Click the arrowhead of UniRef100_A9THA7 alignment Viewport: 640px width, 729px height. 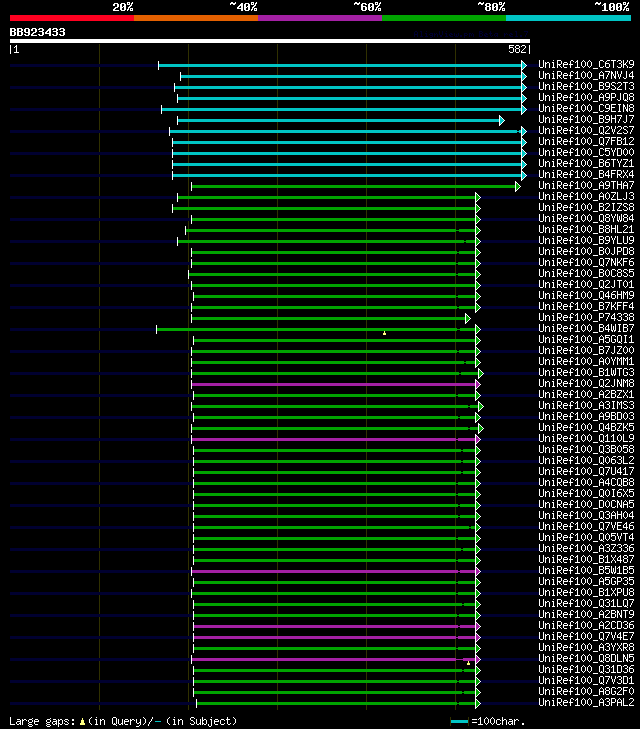coord(518,187)
